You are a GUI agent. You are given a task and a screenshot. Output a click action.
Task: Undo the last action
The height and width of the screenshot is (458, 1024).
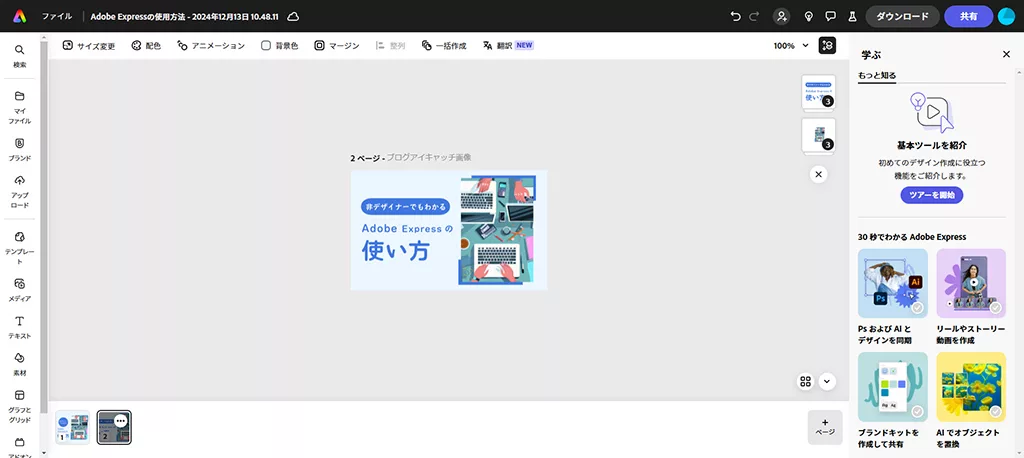pos(736,16)
